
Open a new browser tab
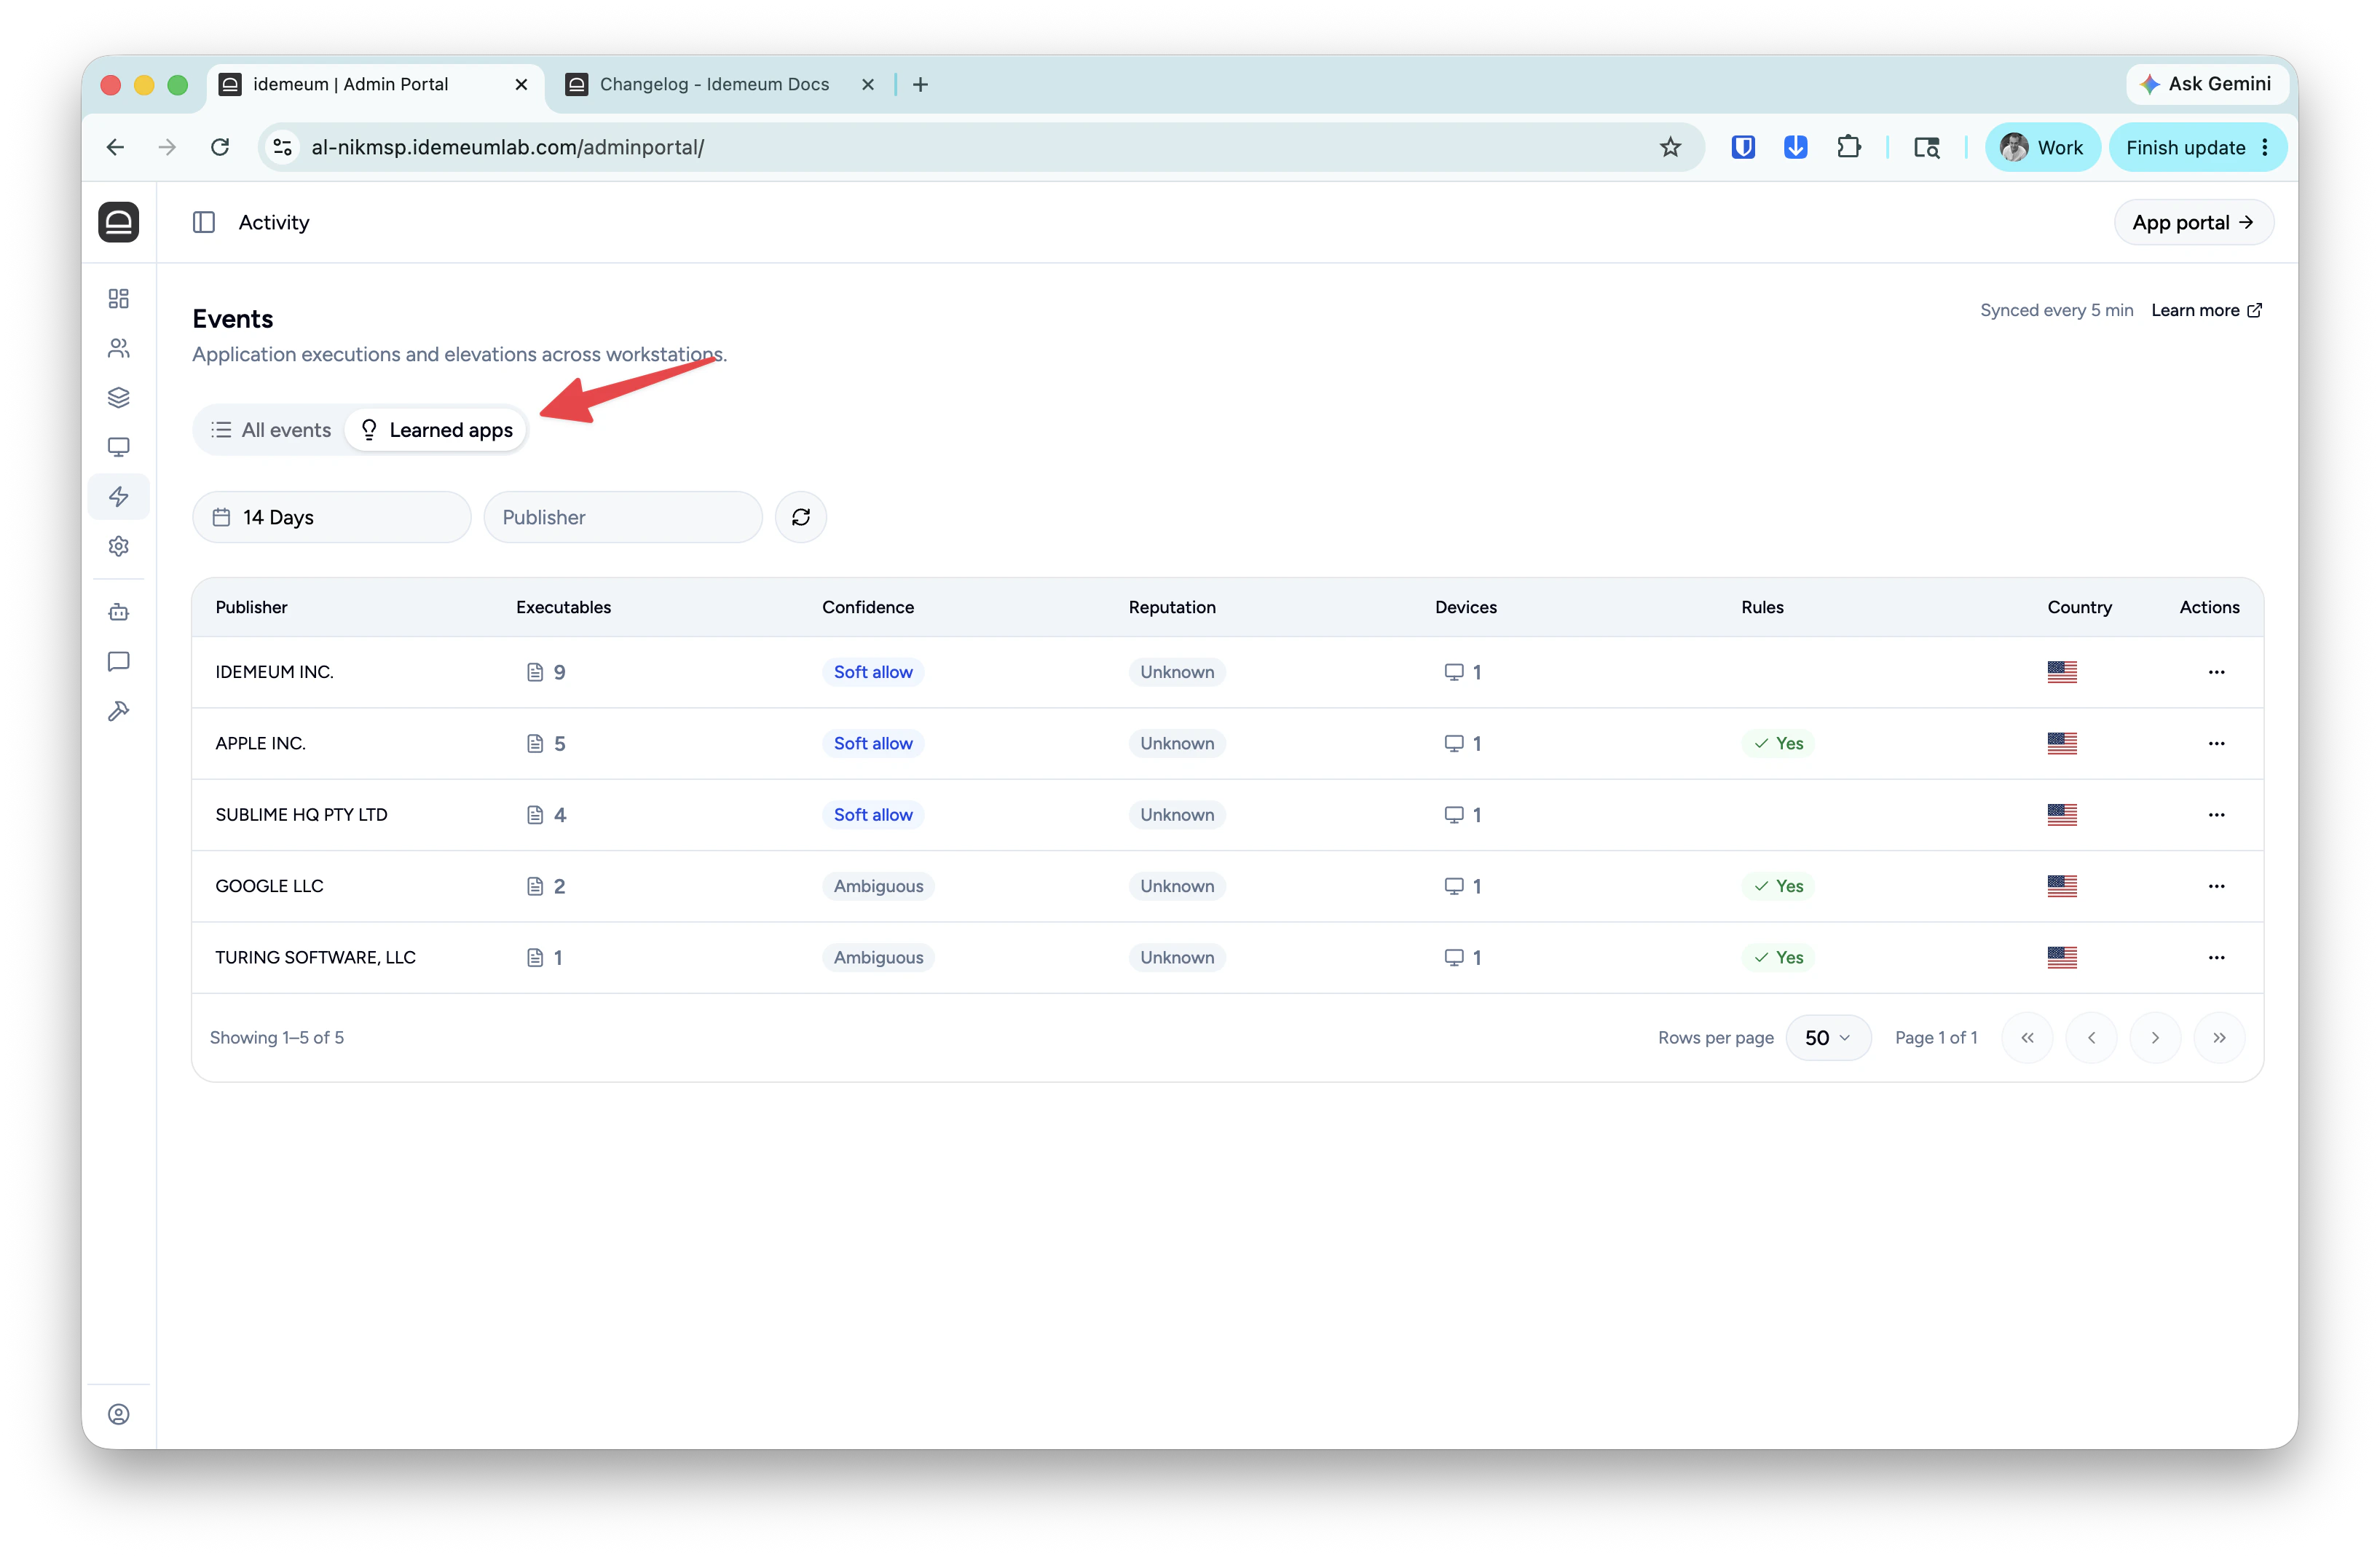[921, 84]
